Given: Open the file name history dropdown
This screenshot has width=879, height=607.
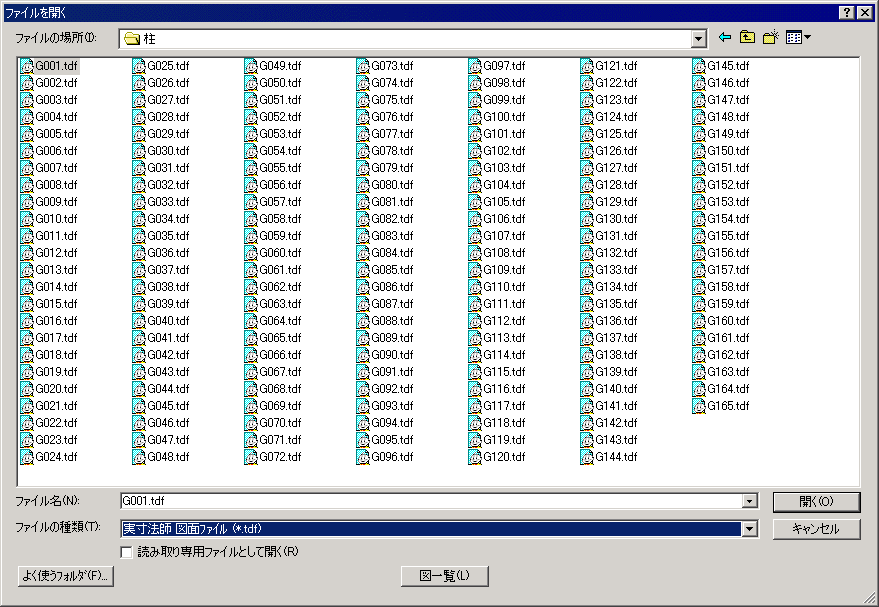Looking at the screenshot, I should point(749,501).
